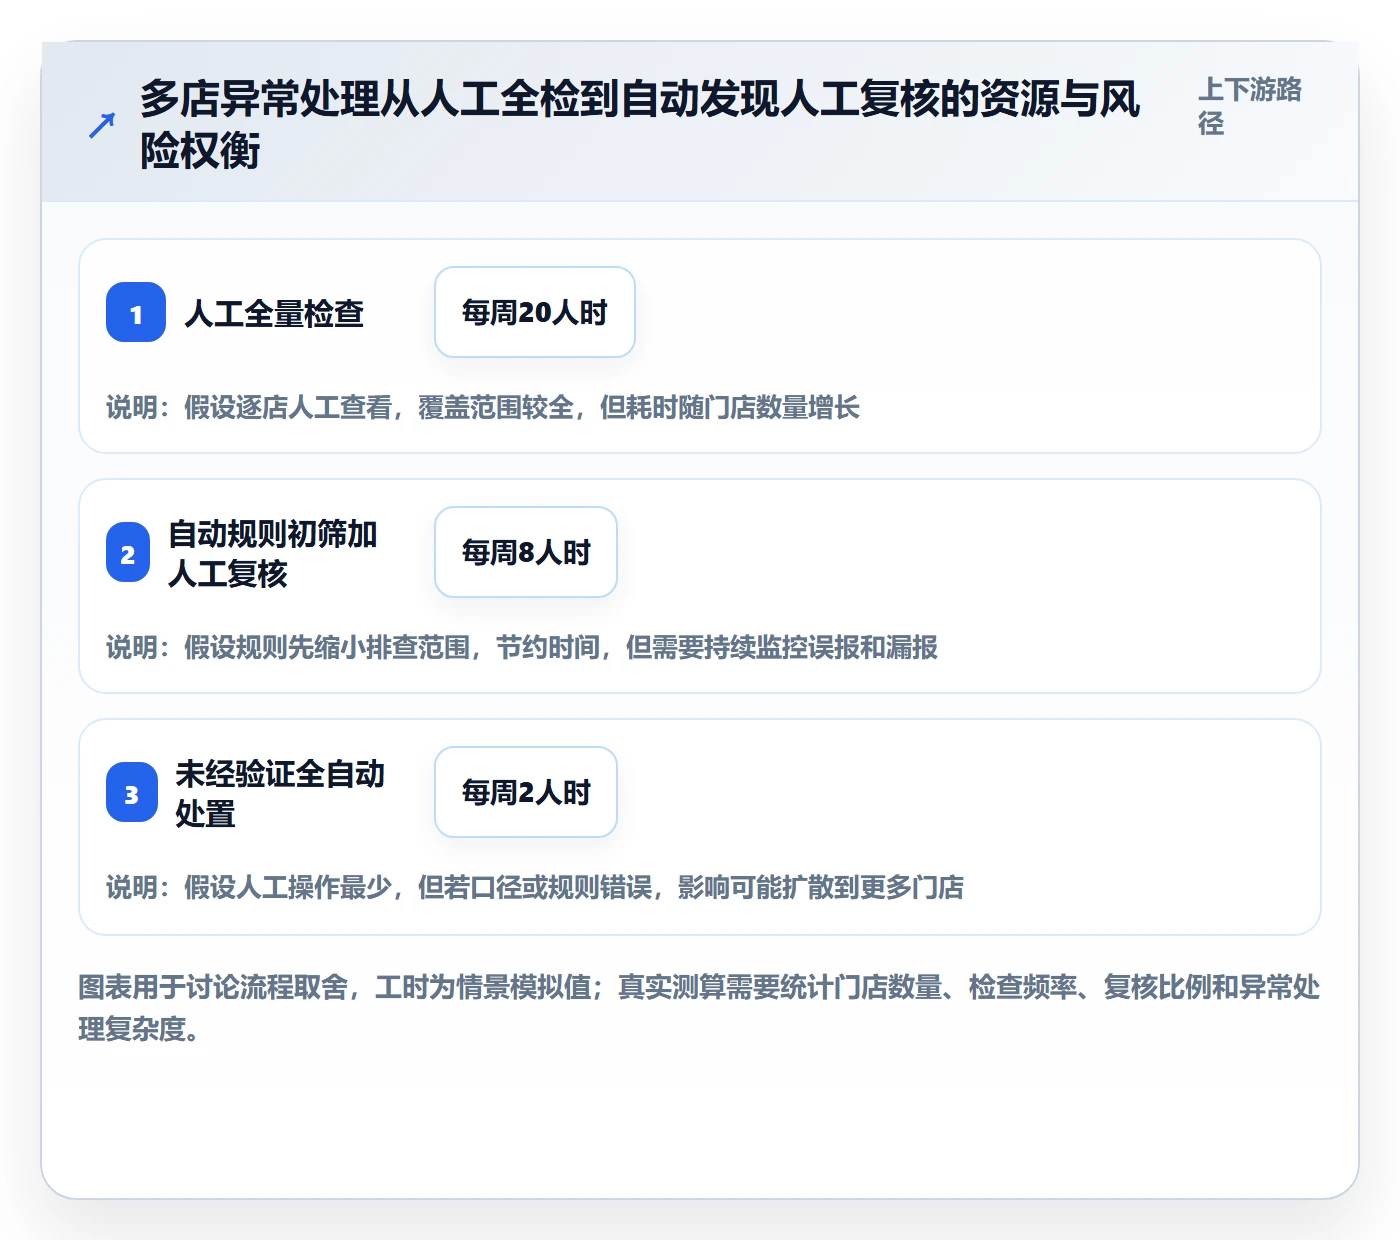Click the numbered badge 2 icon
The height and width of the screenshot is (1240, 1400).
128,553
